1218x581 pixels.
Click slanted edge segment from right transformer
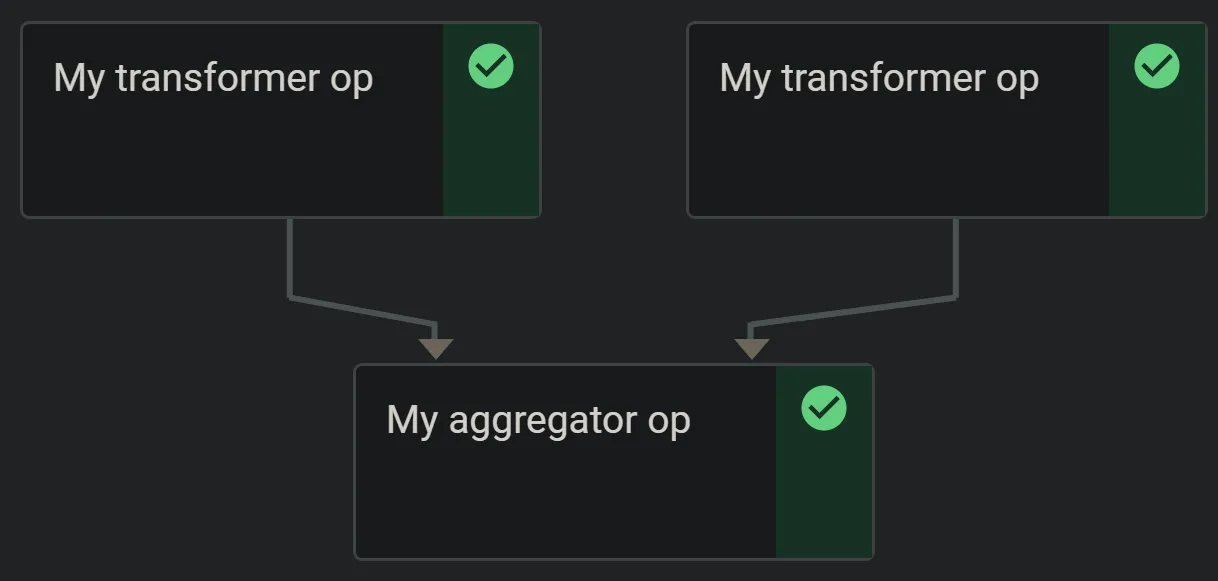tap(852, 310)
